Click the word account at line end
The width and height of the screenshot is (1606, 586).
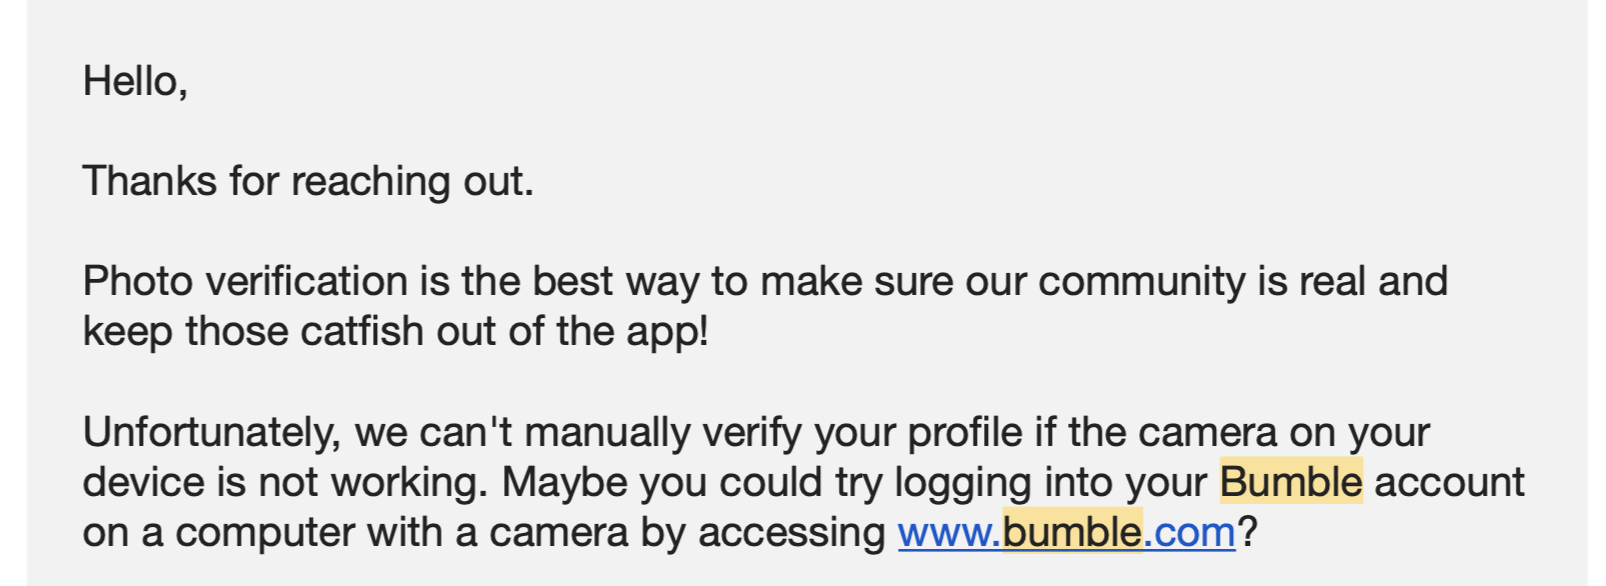click(1449, 482)
